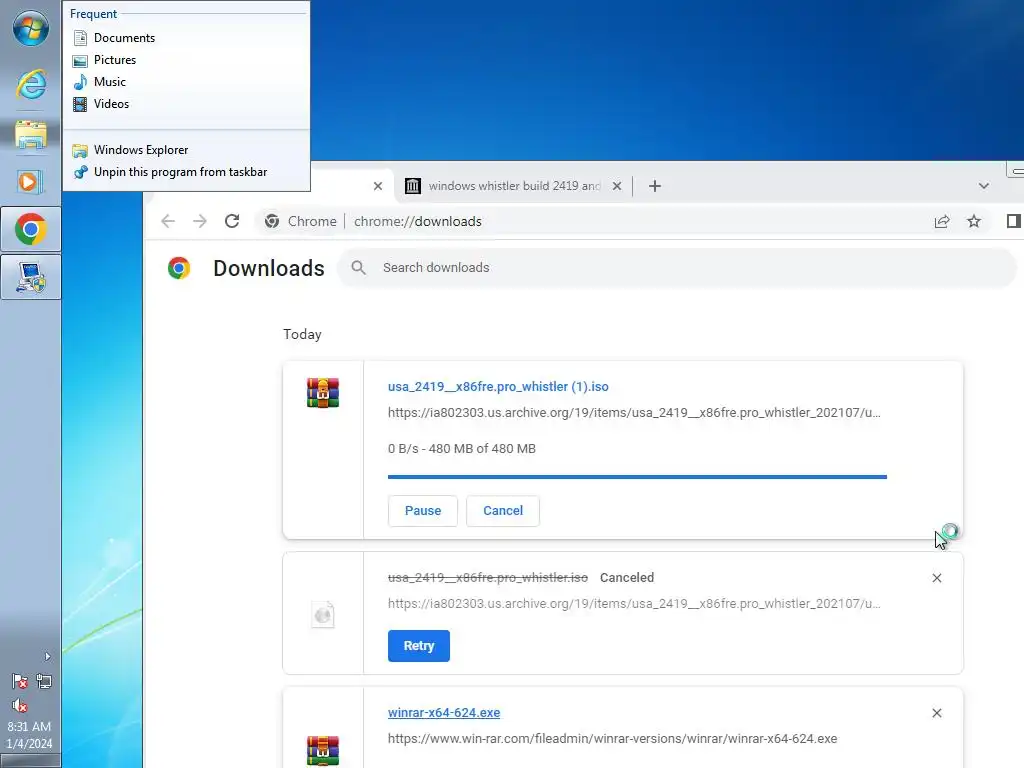
Task: Share this page icon
Action: coord(942,221)
